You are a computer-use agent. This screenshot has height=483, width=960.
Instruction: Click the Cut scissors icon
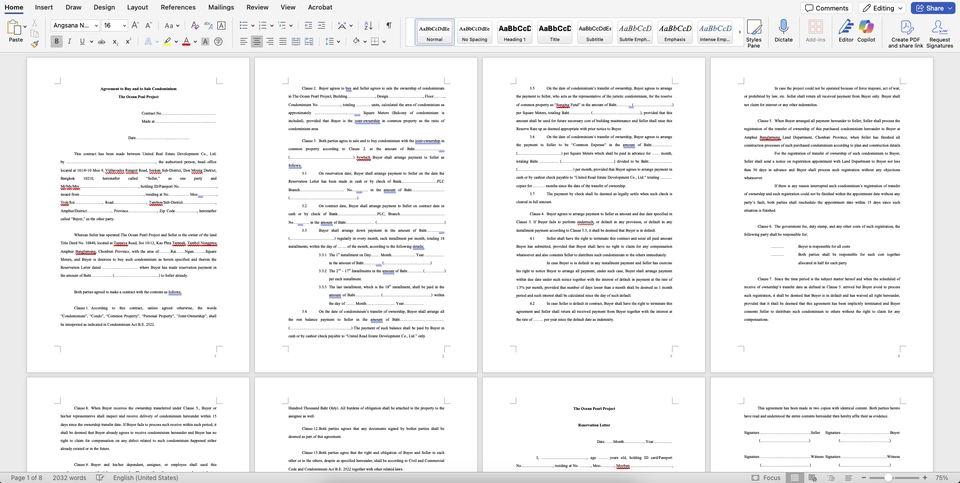point(34,23)
